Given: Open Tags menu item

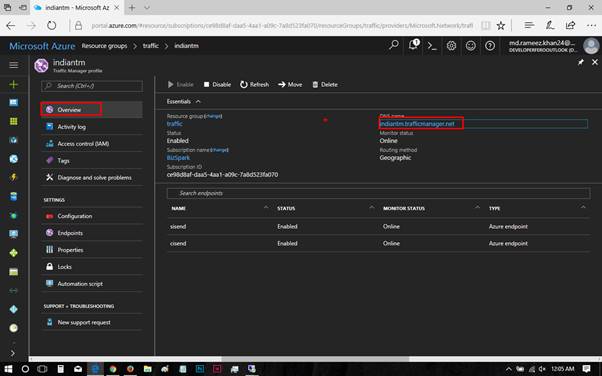Looking at the screenshot, I should pos(92,161).
